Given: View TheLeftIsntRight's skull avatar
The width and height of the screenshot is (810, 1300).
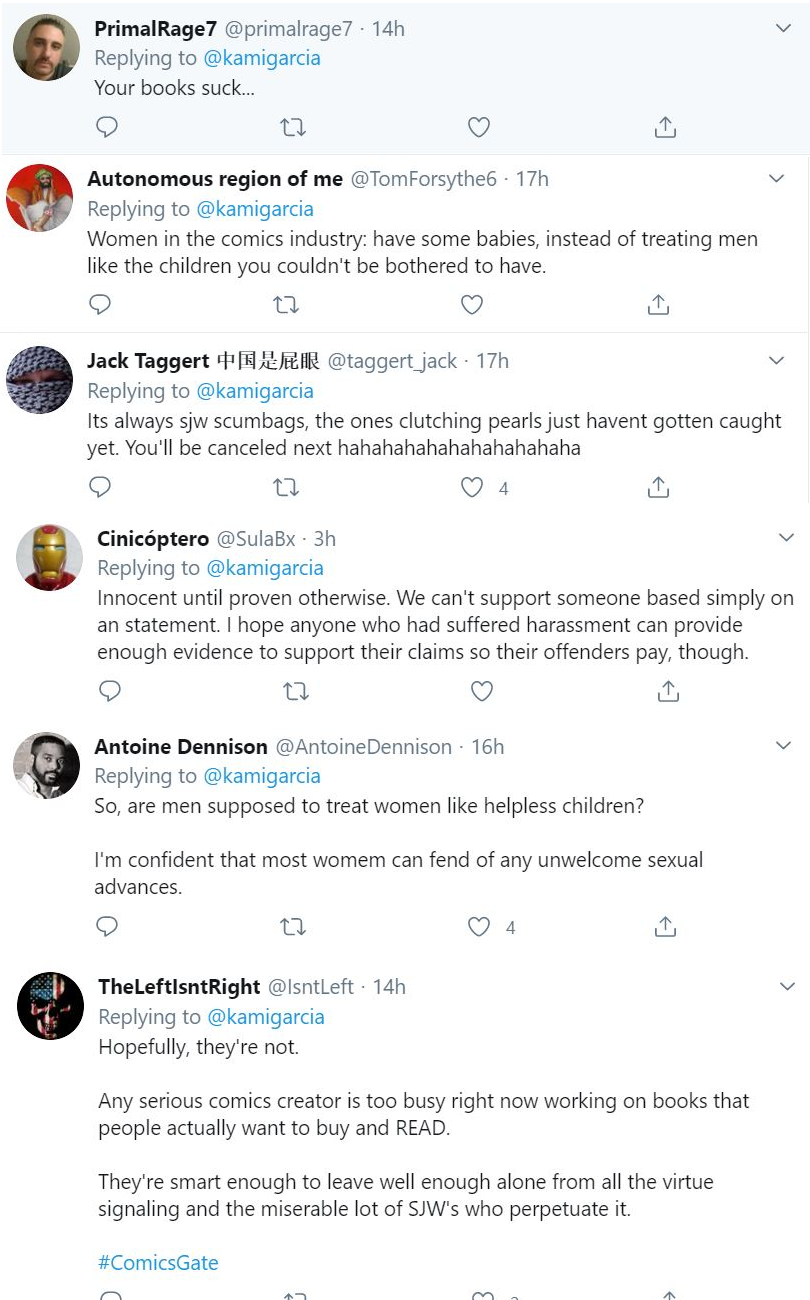Looking at the screenshot, I should (x=50, y=1006).
